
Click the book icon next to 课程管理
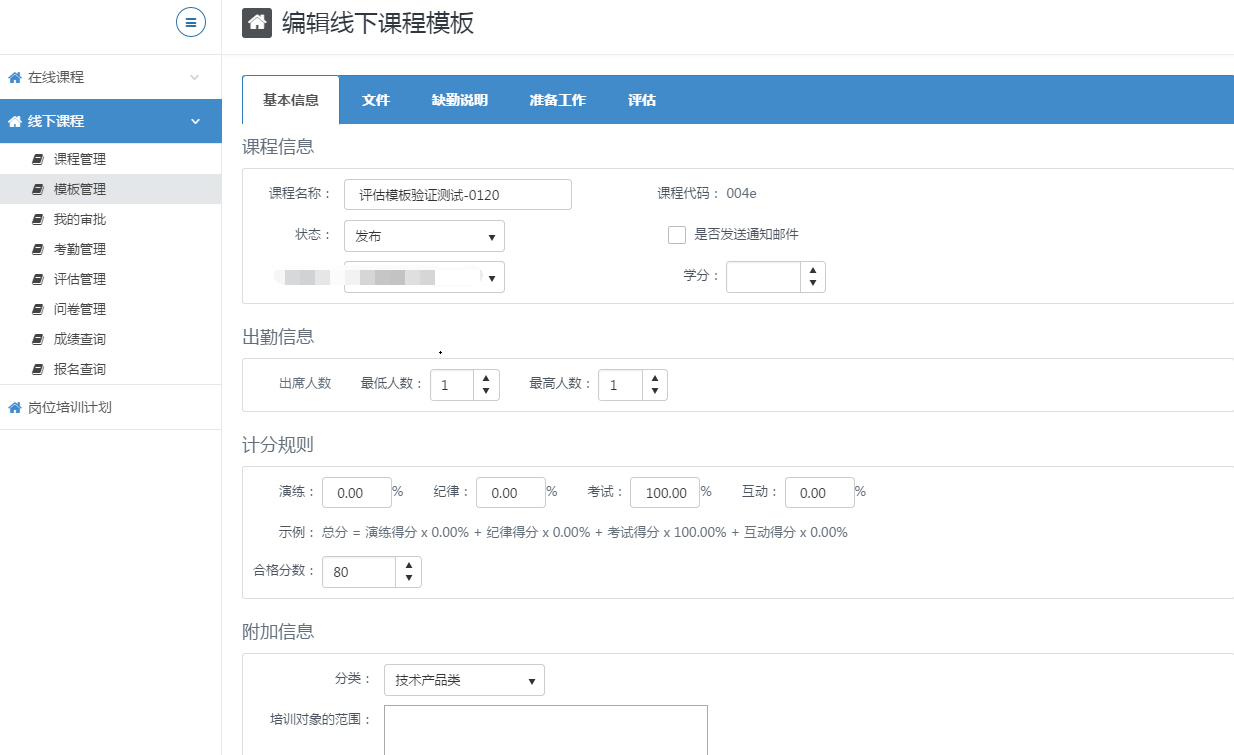[x=38, y=159]
